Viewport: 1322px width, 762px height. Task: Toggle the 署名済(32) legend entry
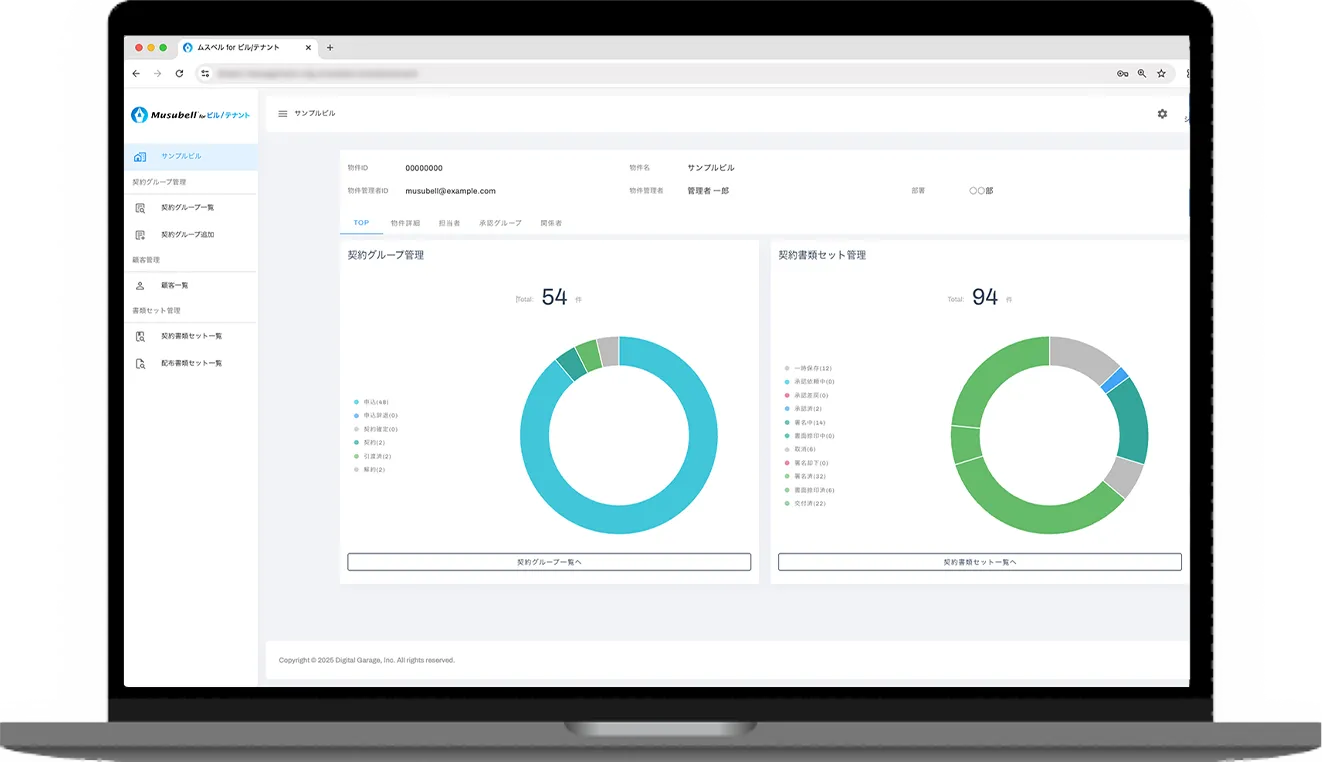(808, 477)
